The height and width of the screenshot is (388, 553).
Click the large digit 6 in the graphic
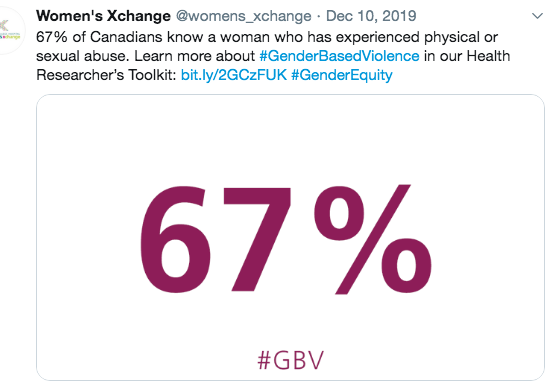(174, 240)
